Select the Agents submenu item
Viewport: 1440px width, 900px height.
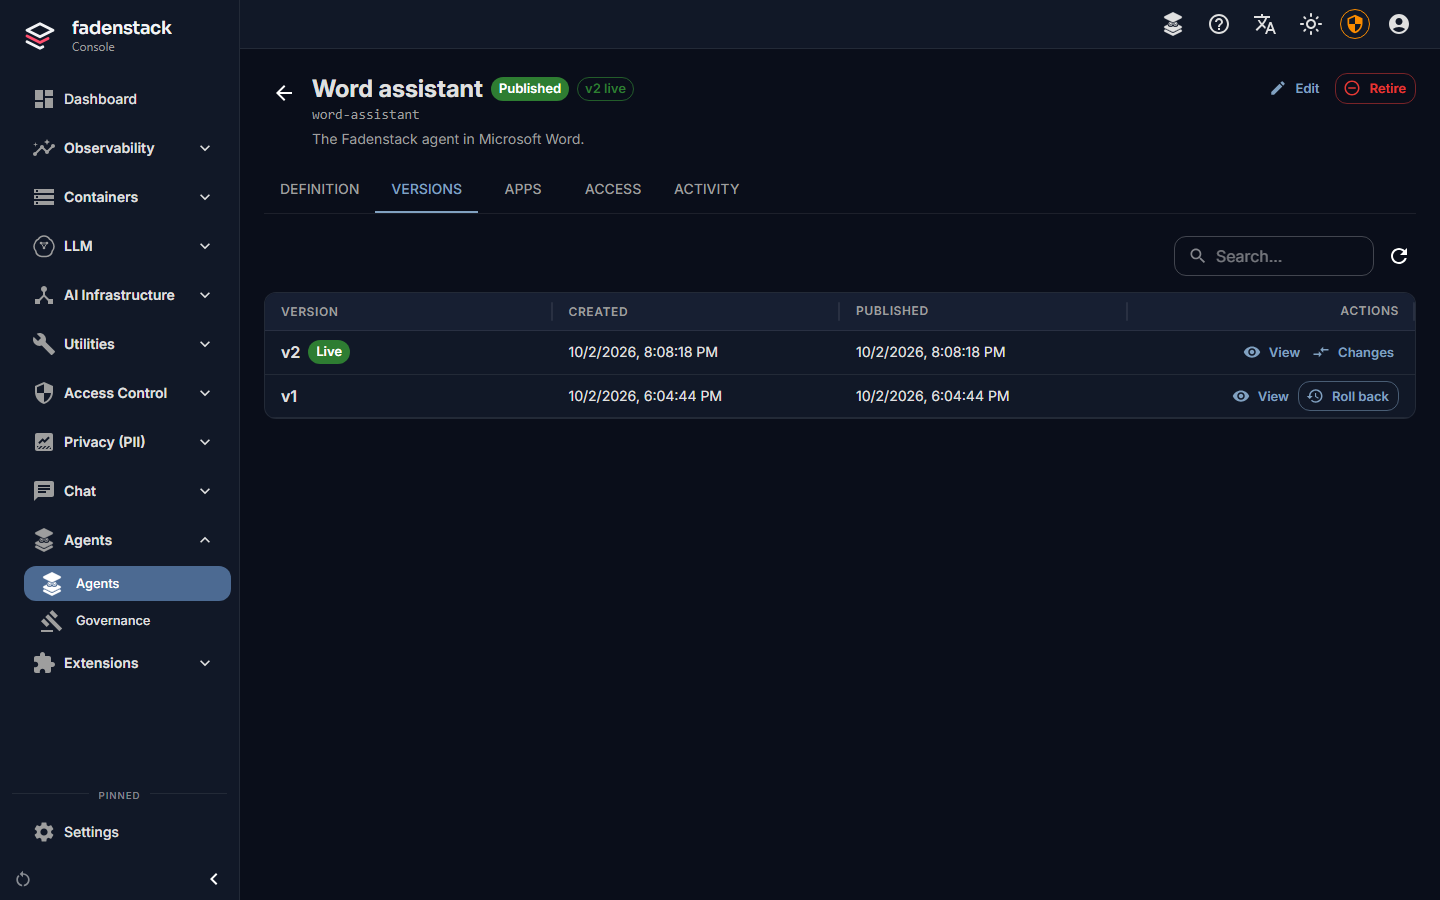(127, 584)
